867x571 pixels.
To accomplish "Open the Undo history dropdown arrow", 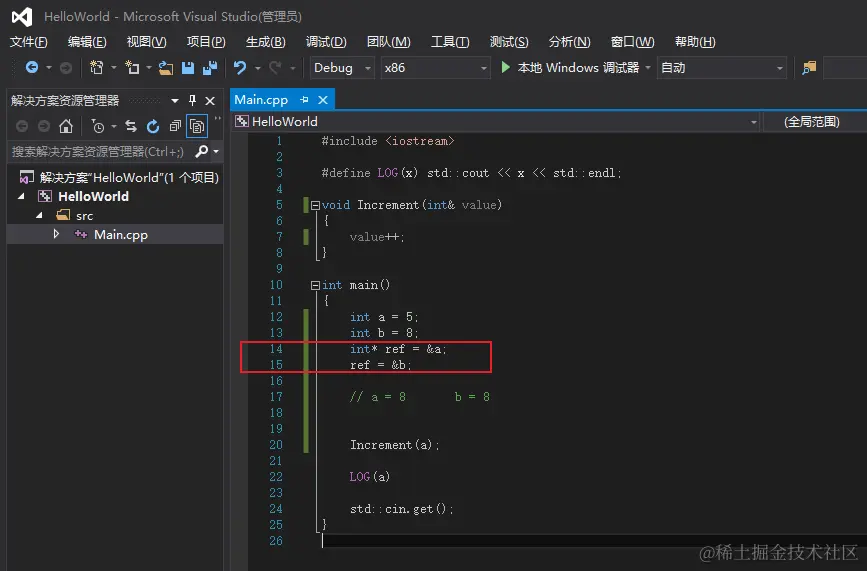I will tap(258, 67).
